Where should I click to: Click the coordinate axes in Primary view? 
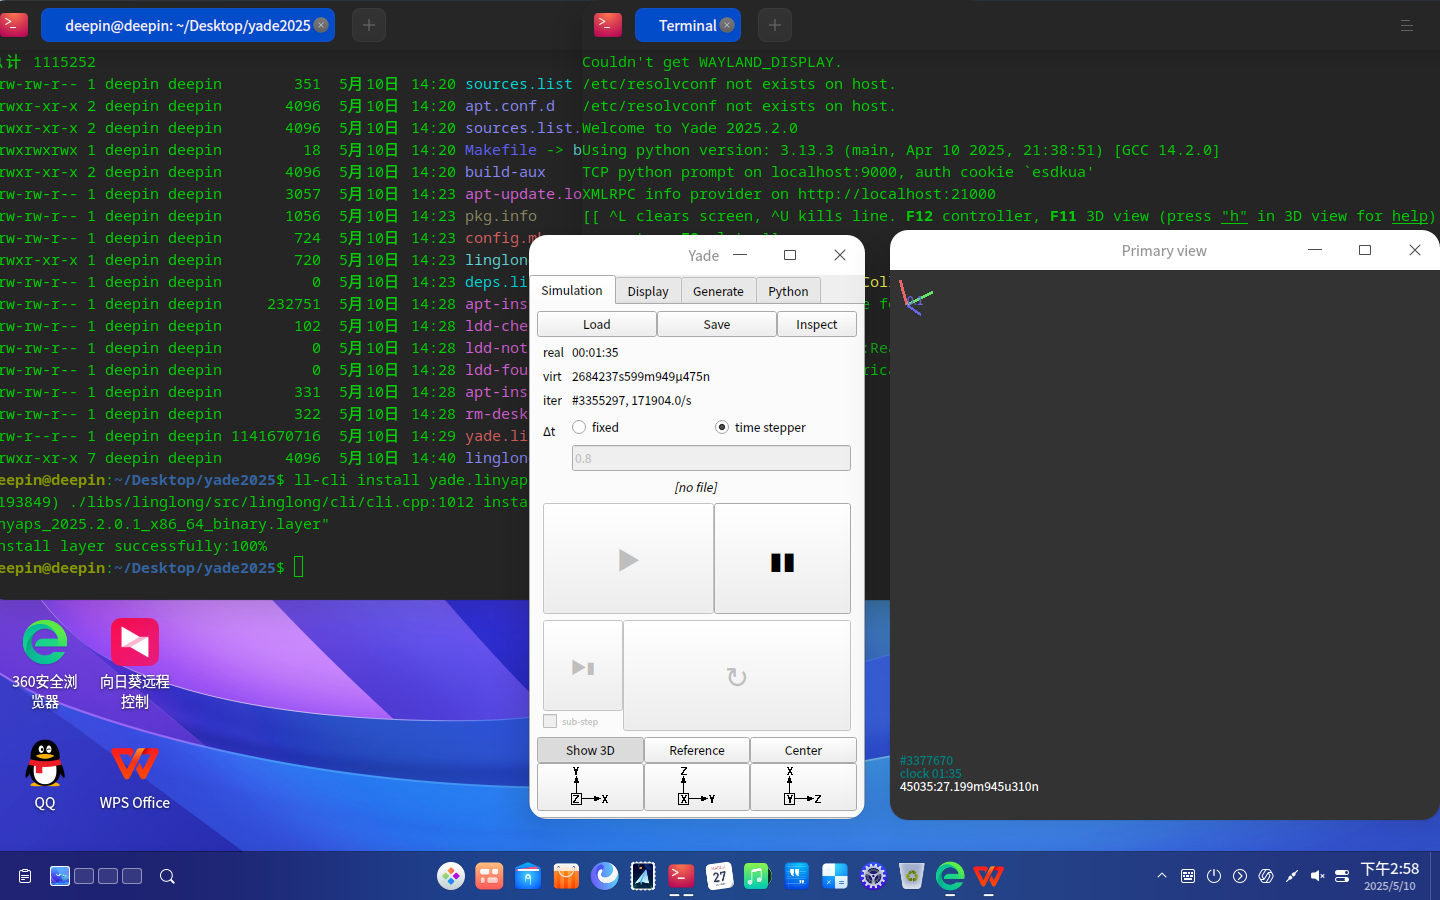click(x=914, y=298)
